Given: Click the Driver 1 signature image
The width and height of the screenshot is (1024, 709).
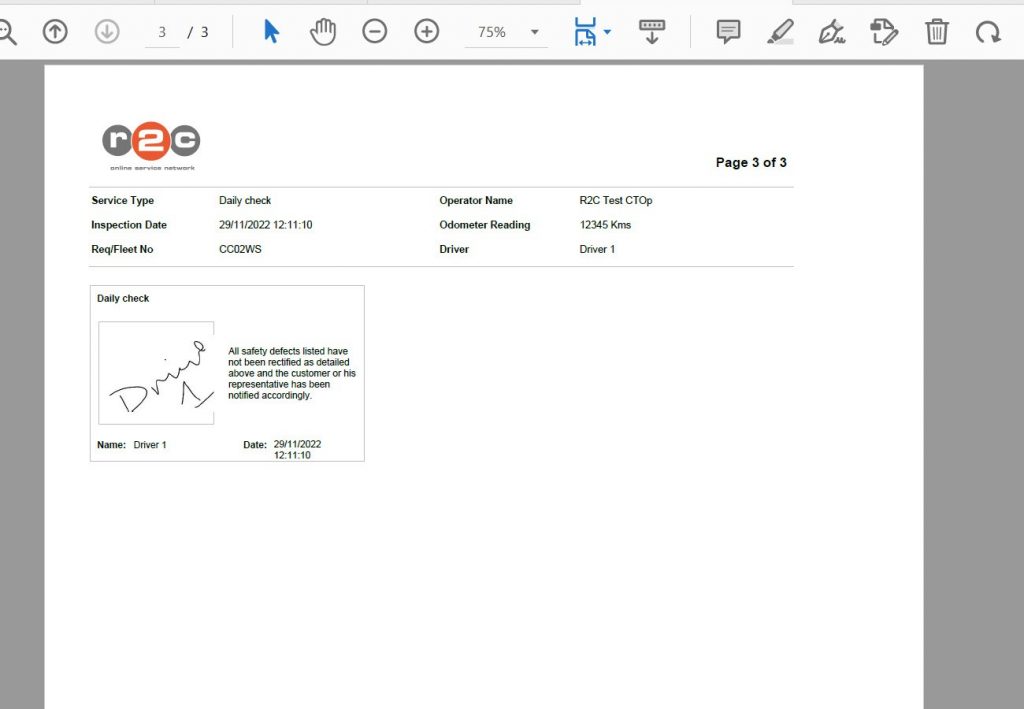Looking at the screenshot, I should click(155, 371).
